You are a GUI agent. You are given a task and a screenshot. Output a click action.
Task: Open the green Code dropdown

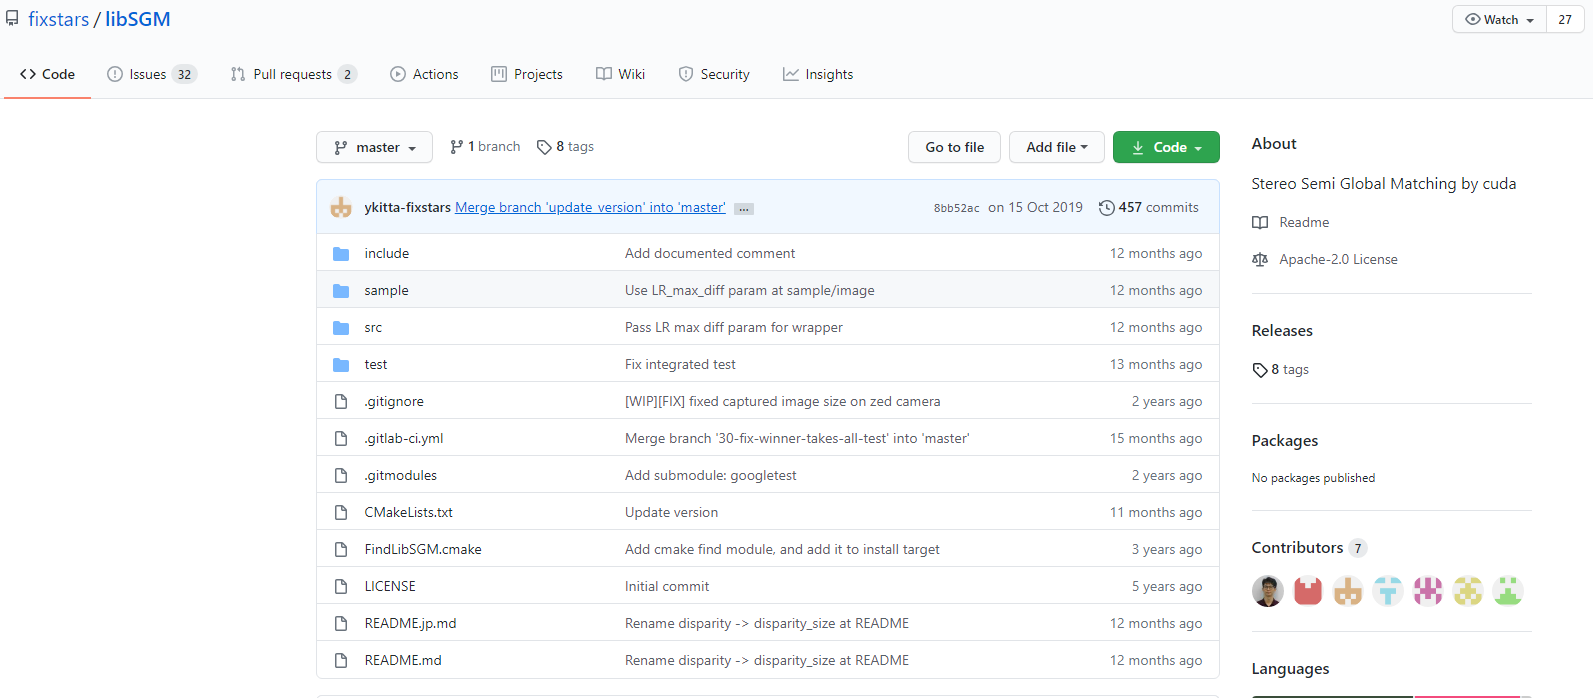tap(1166, 147)
